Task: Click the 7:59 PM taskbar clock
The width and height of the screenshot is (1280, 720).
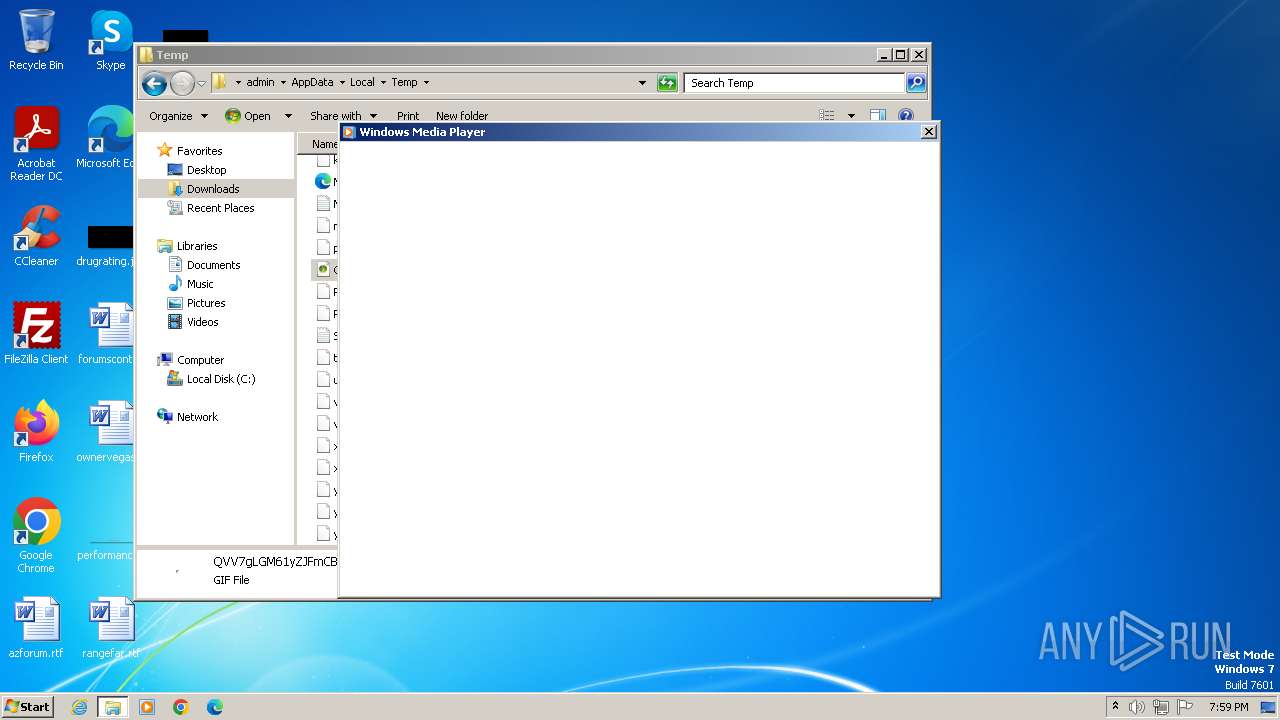Action: pos(1228,707)
